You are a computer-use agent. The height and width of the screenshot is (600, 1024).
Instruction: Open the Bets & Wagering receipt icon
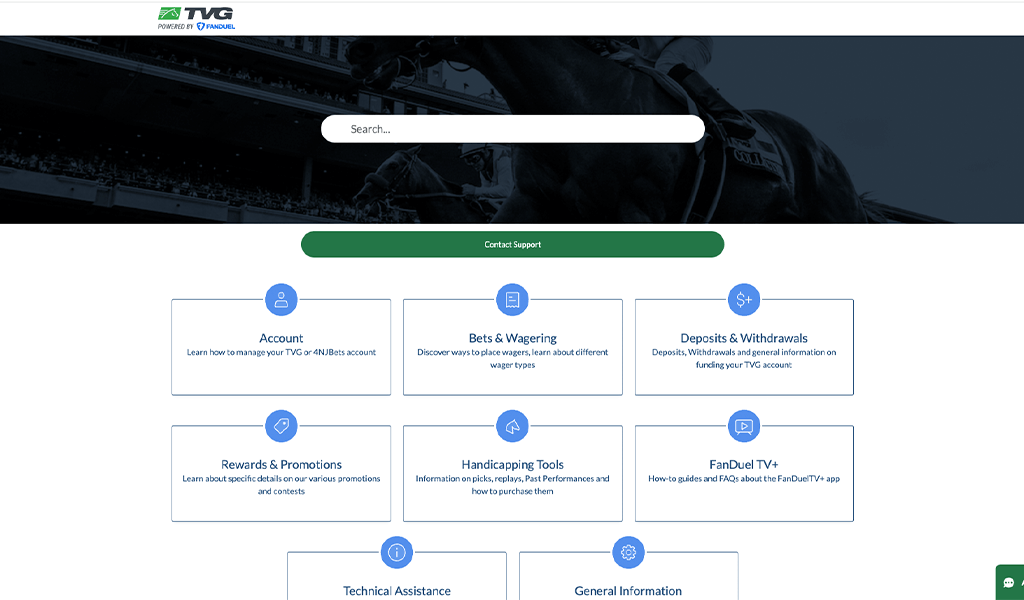point(513,300)
